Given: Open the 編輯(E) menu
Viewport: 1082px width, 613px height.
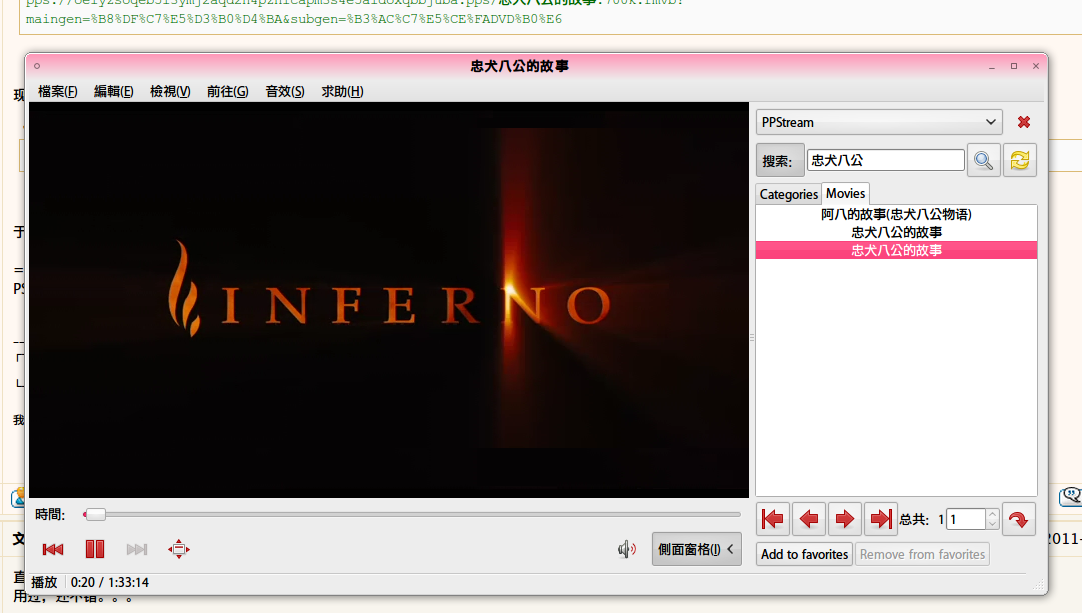Looking at the screenshot, I should pyautogui.click(x=114, y=92).
